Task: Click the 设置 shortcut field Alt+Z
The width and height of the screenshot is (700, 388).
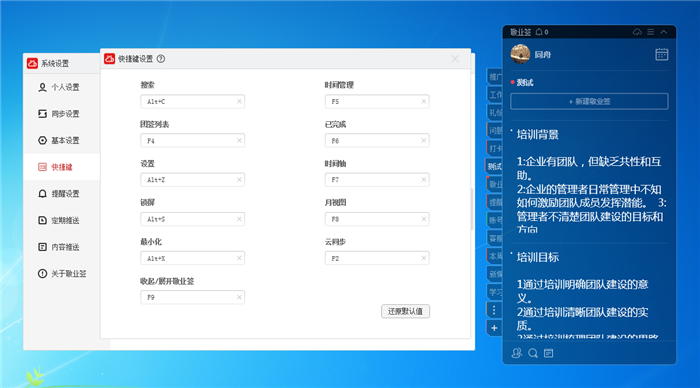Action: [x=192, y=179]
